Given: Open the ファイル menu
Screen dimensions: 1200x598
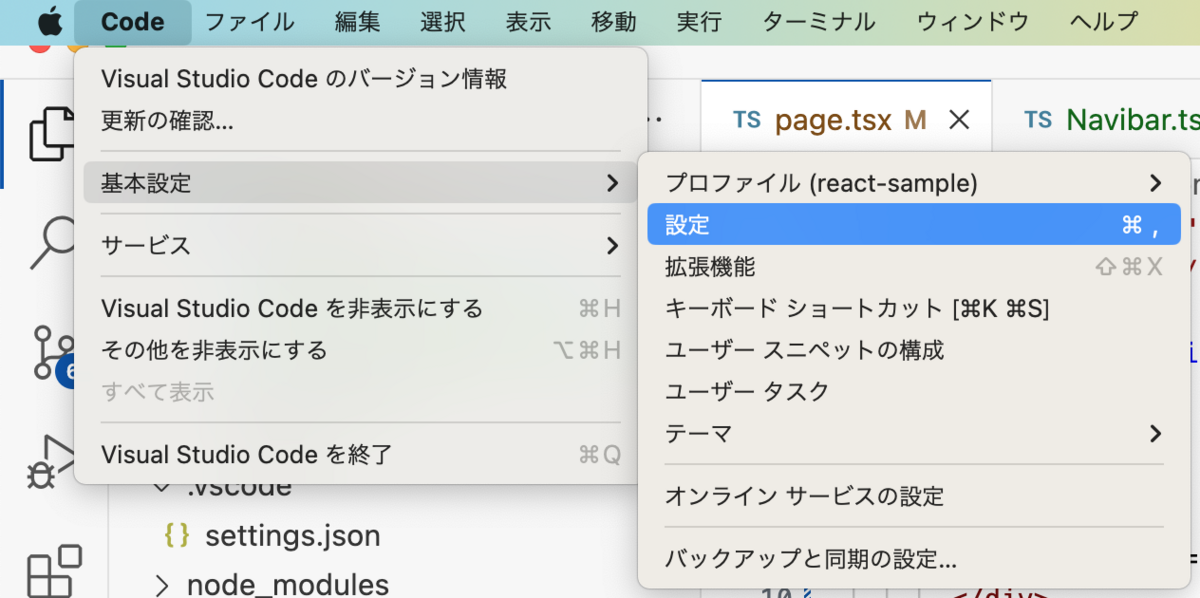Looking at the screenshot, I should [x=250, y=21].
